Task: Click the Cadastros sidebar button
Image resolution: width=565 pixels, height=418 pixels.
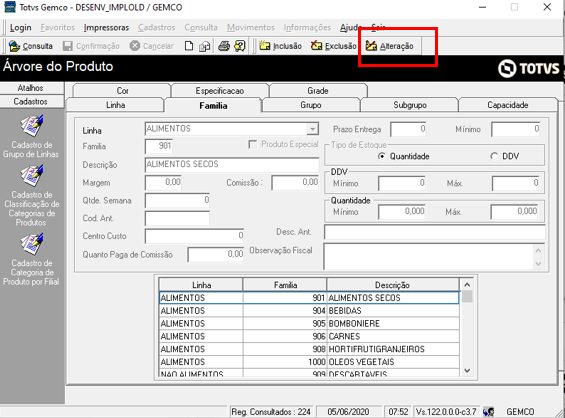Action: (31, 102)
